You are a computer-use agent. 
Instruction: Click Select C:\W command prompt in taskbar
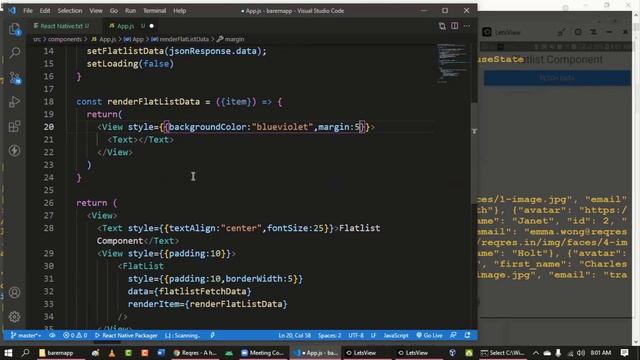coord(503,353)
